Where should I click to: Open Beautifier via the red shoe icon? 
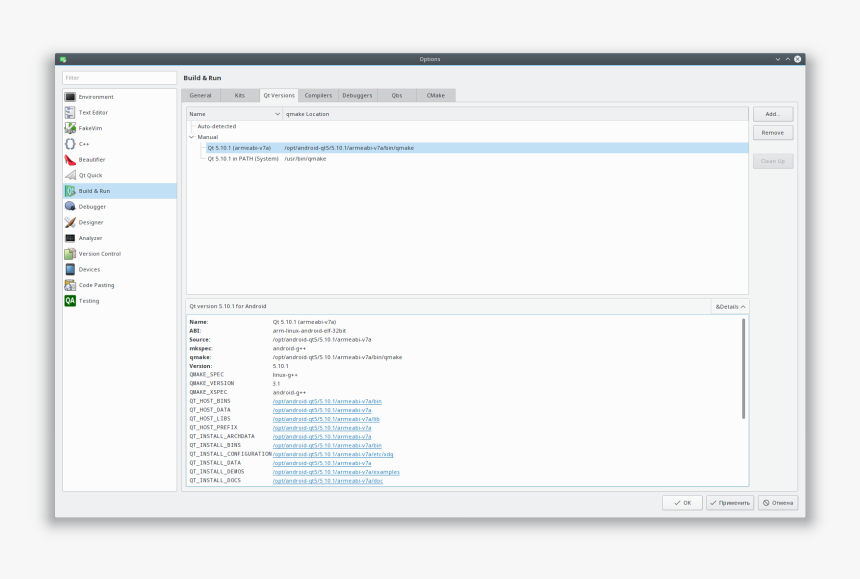(70, 160)
